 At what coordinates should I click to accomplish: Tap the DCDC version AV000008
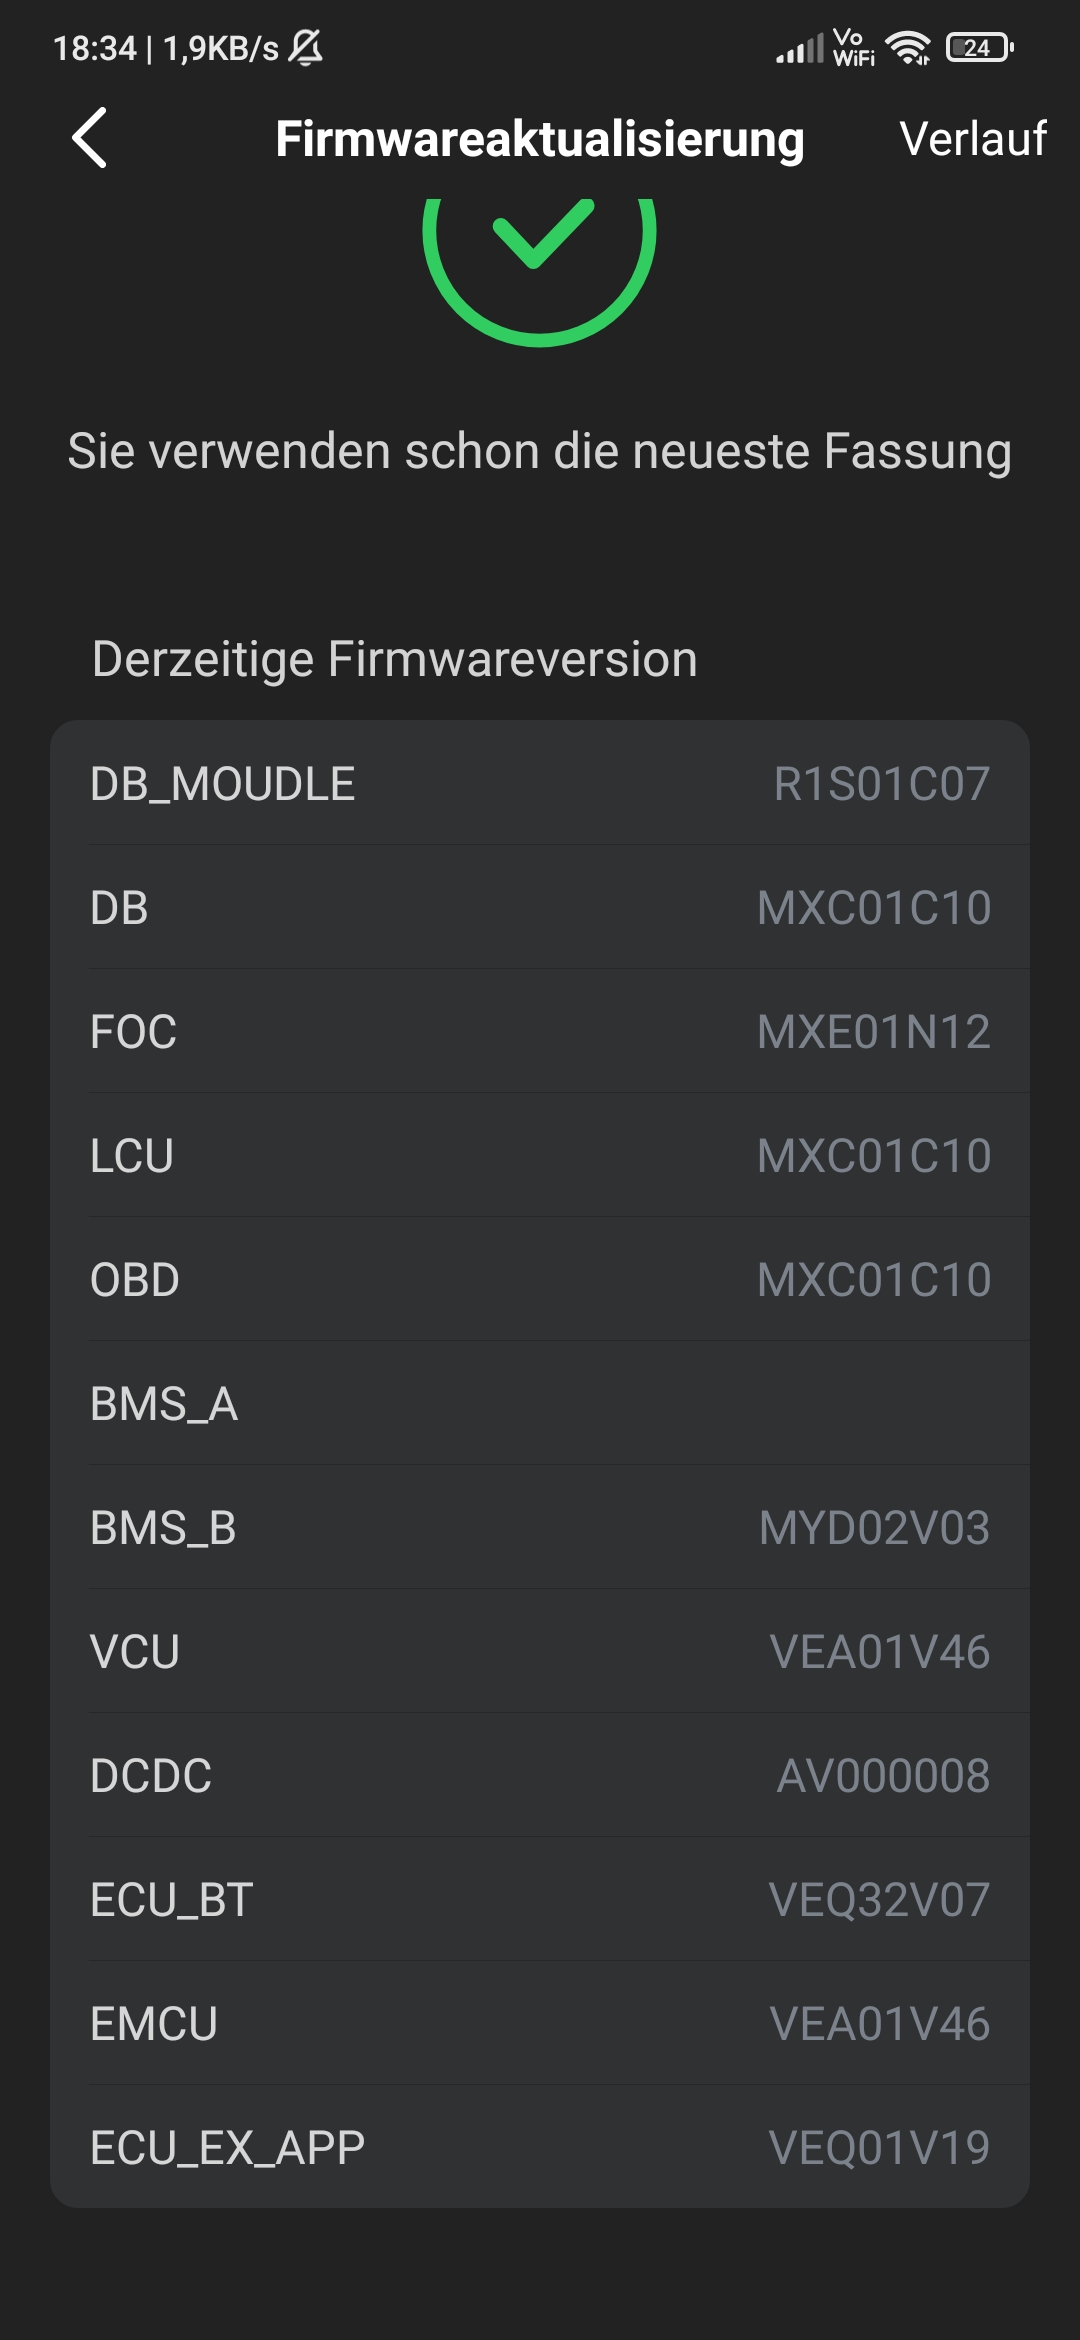pos(882,1775)
